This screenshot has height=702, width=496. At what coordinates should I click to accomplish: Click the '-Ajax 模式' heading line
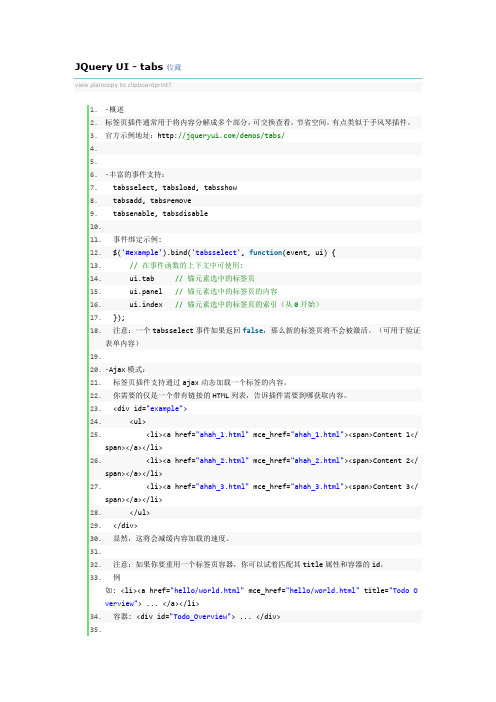125,369
